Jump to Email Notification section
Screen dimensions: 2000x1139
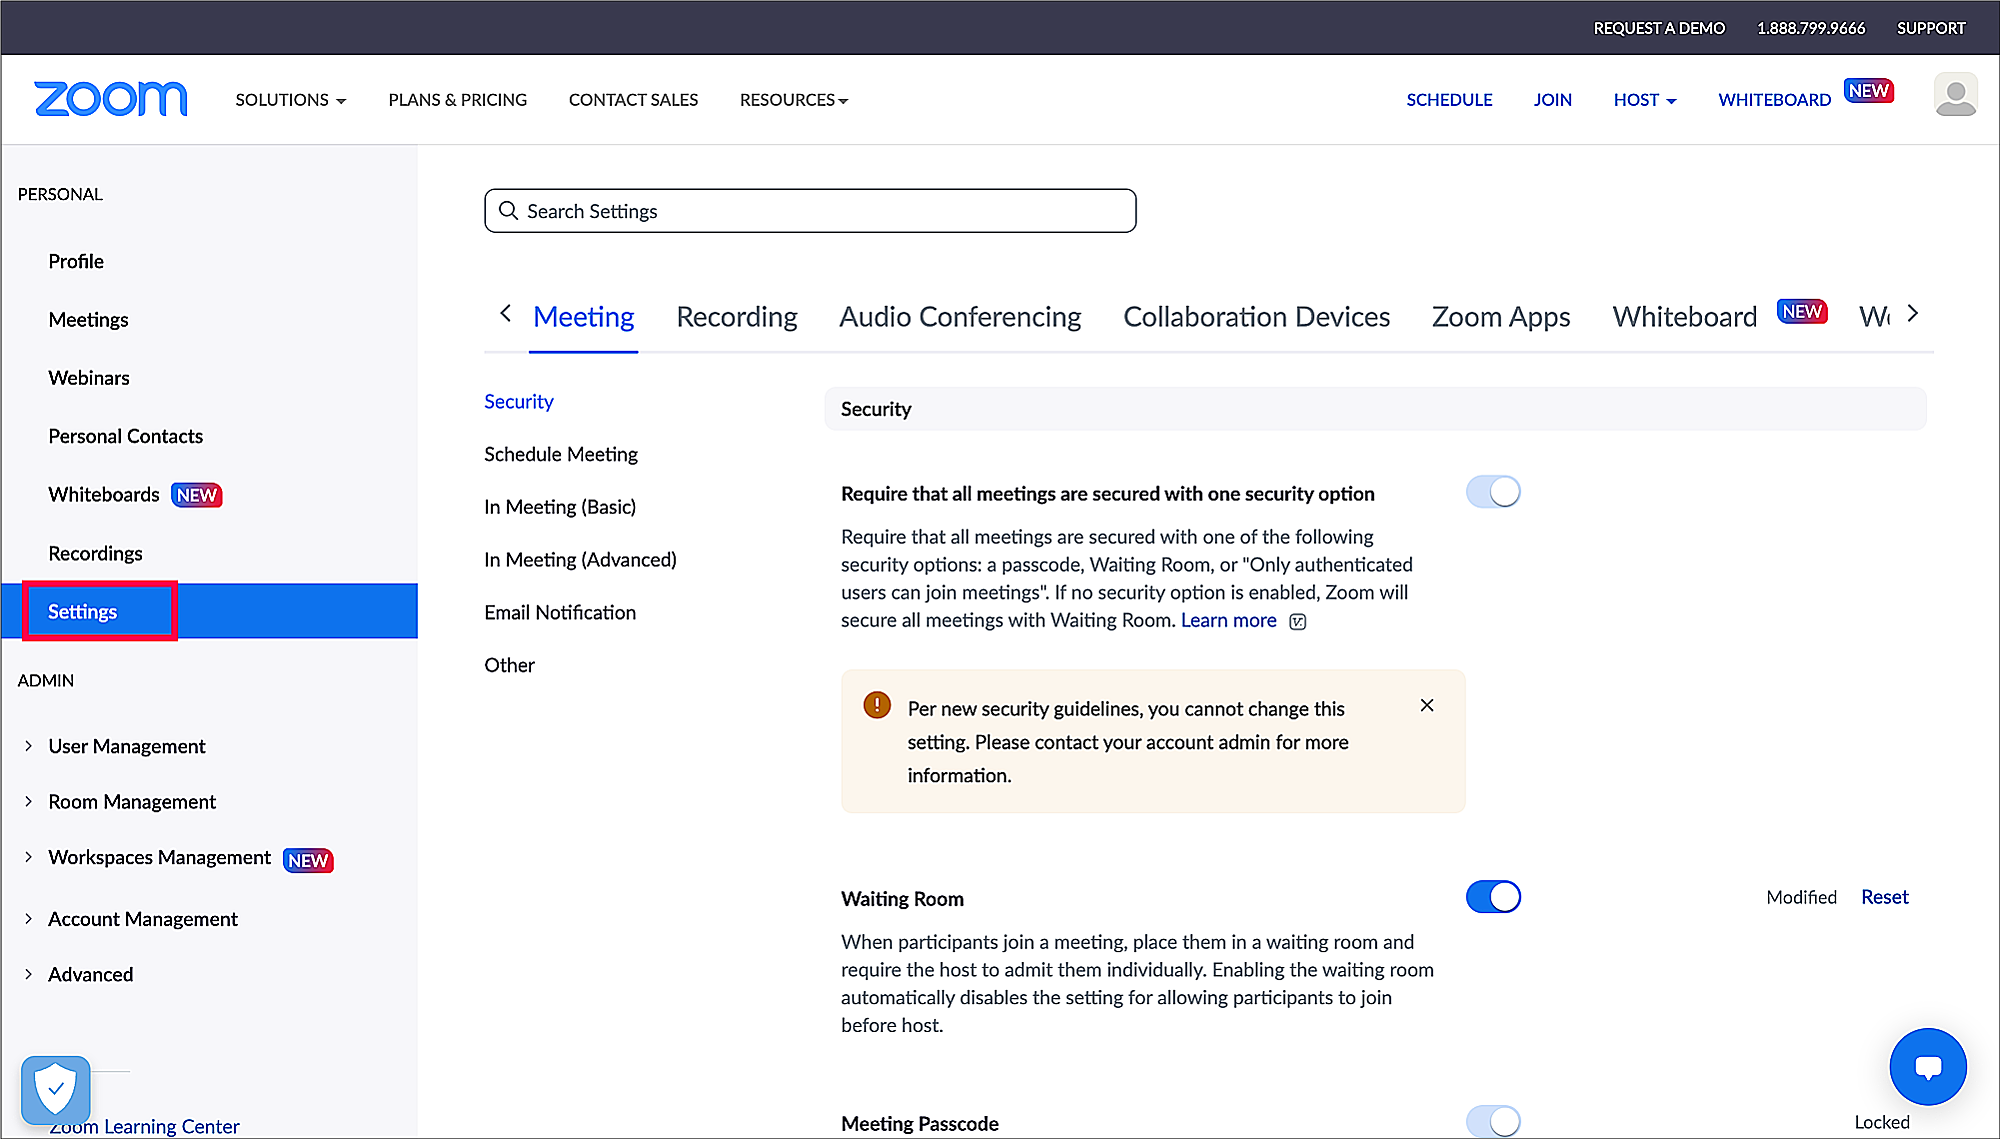pyautogui.click(x=560, y=613)
